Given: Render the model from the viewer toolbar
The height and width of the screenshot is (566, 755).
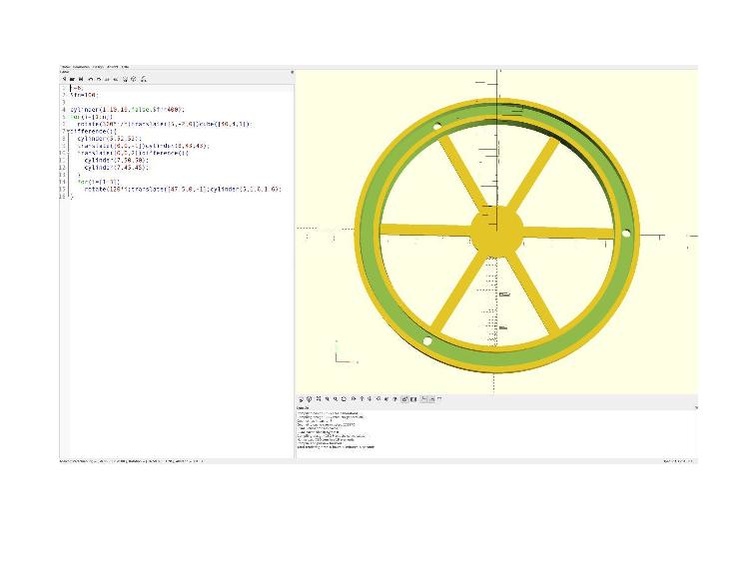Looking at the screenshot, I should tap(310, 399).
